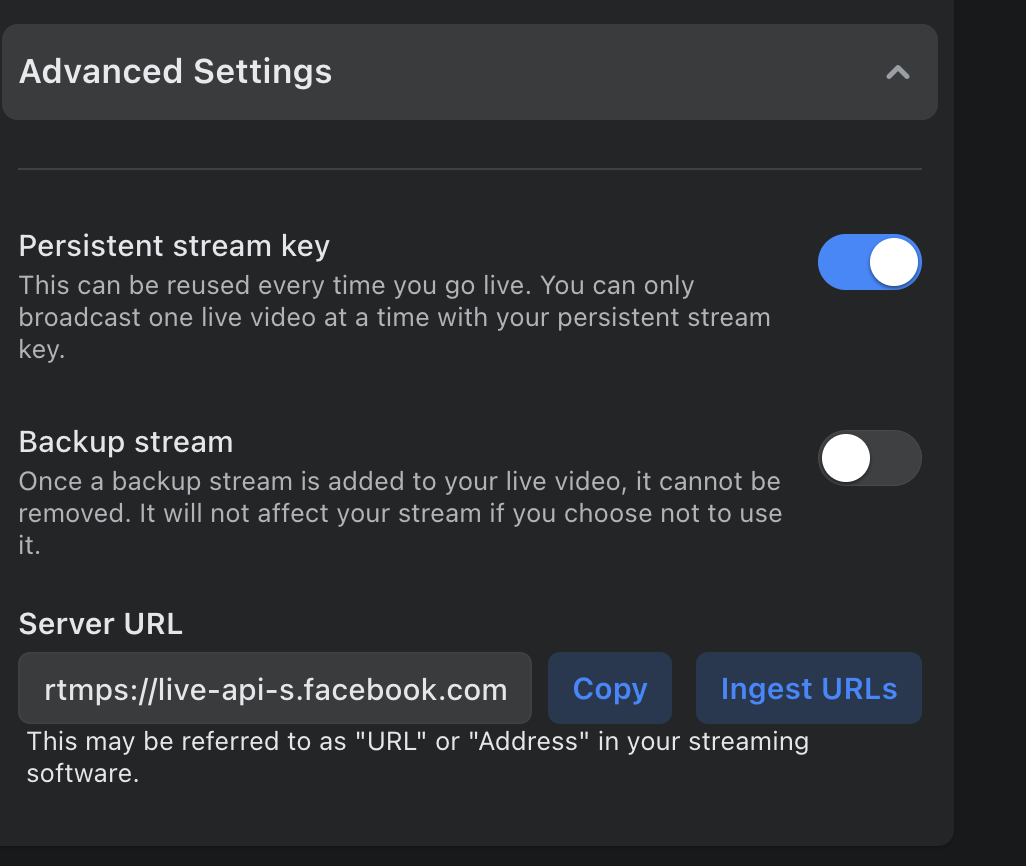Viewport: 1026px width, 866px height.
Task: Enable the Backup stream switch
Action: tap(869, 458)
